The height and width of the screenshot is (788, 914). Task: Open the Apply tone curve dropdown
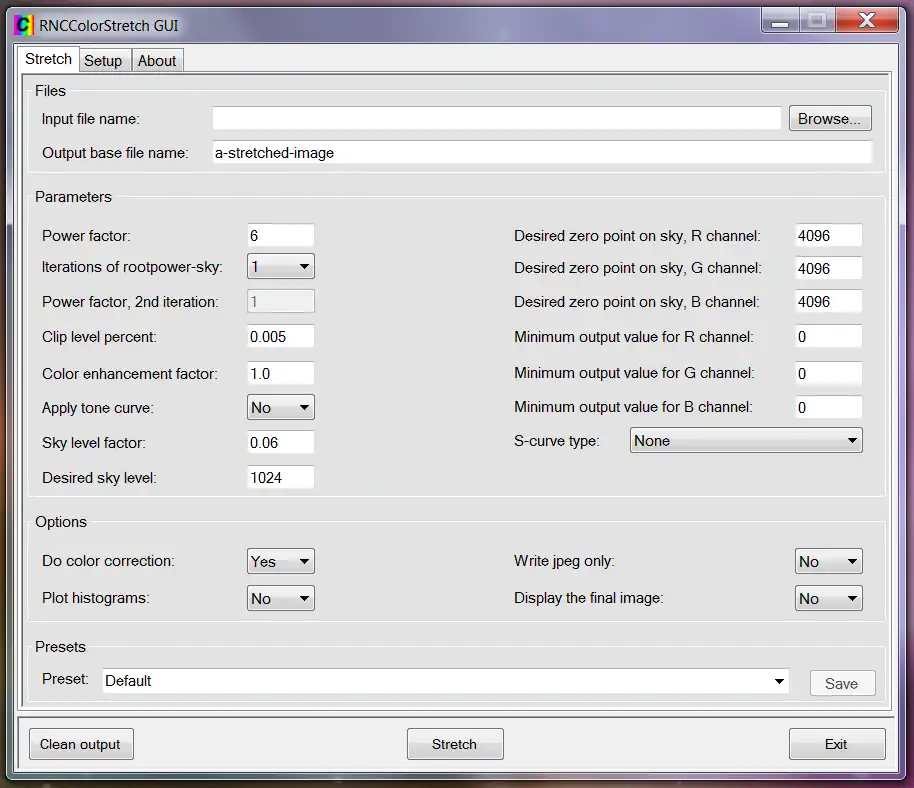[280, 407]
